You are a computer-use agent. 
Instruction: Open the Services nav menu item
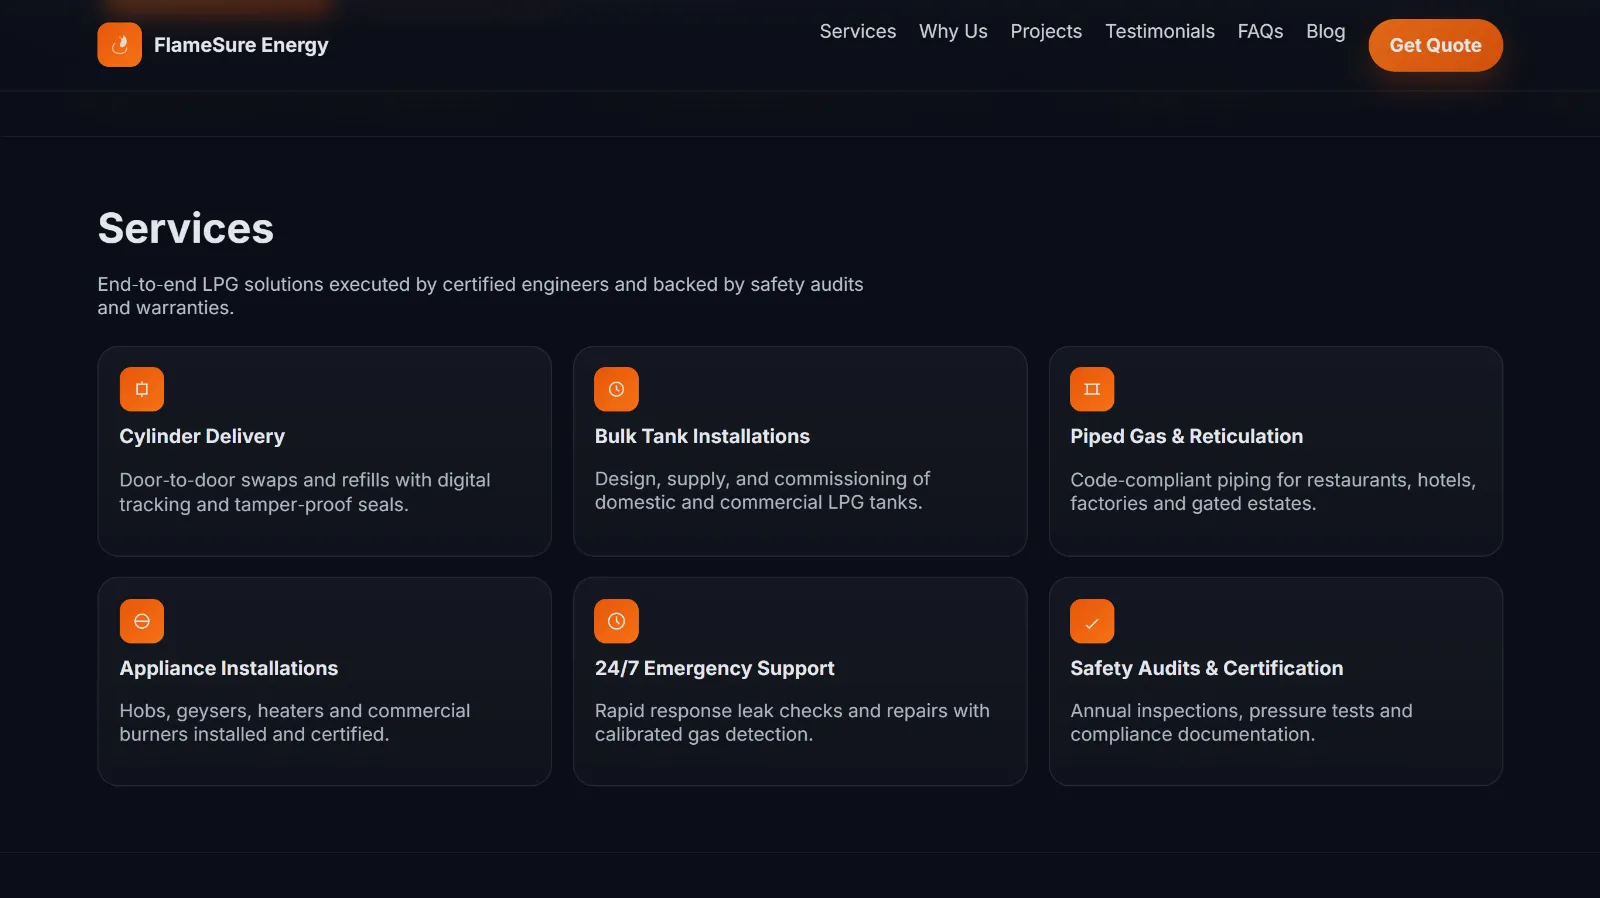click(x=857, y=32)
